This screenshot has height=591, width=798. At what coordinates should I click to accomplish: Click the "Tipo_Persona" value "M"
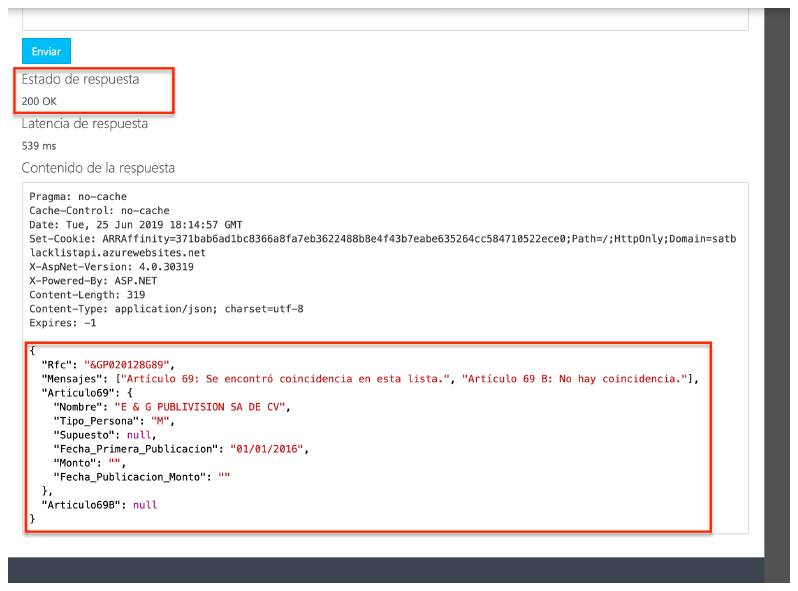coord(160,421)
